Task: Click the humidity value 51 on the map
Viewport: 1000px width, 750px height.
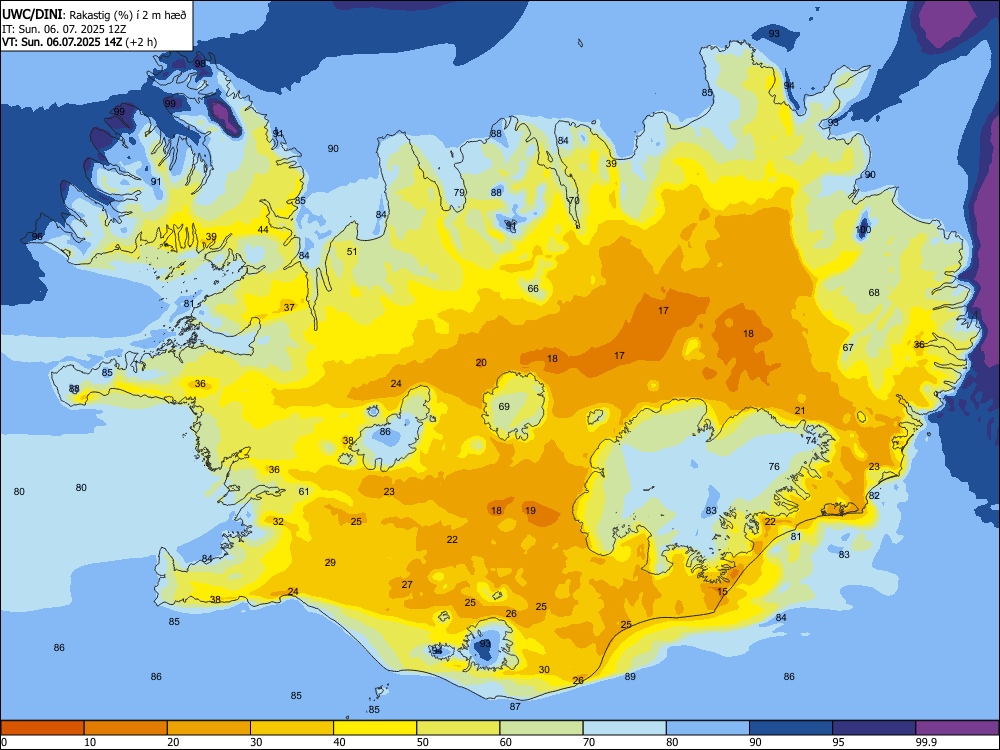Action: tap(352, 251)
